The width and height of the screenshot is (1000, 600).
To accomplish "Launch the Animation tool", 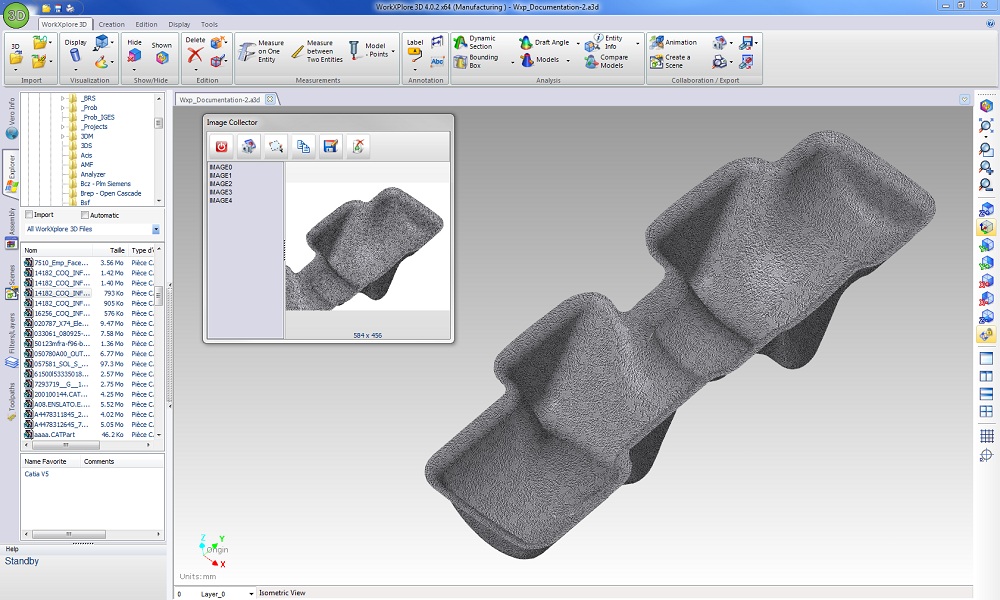I will tap(672, 43).
